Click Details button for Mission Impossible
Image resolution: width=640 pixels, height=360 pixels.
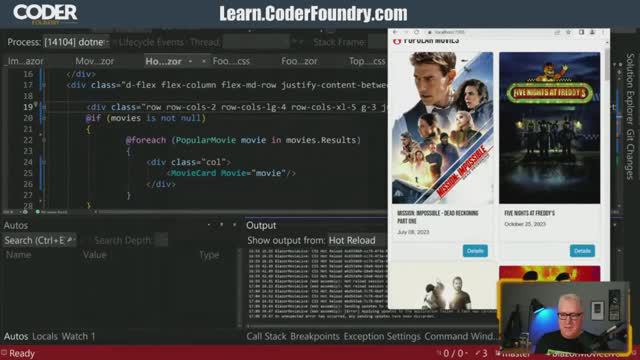pyautogui.click(x=475, y=251)
